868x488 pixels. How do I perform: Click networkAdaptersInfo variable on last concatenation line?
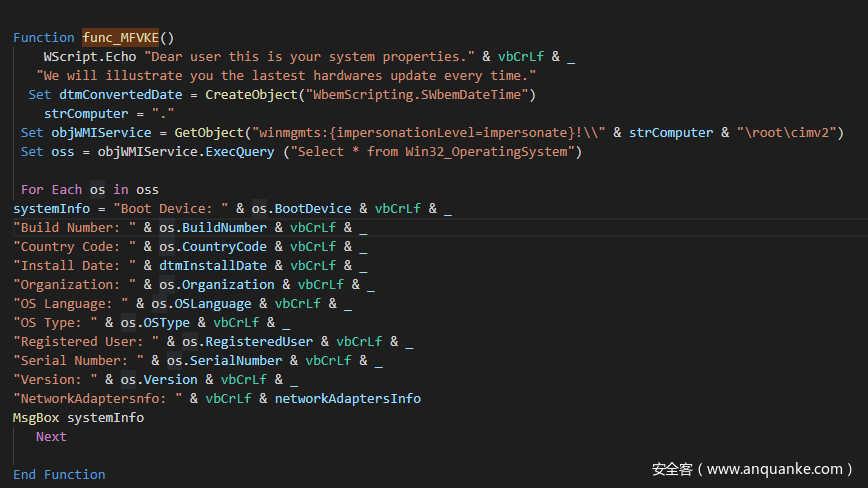[x=348, y=399]
